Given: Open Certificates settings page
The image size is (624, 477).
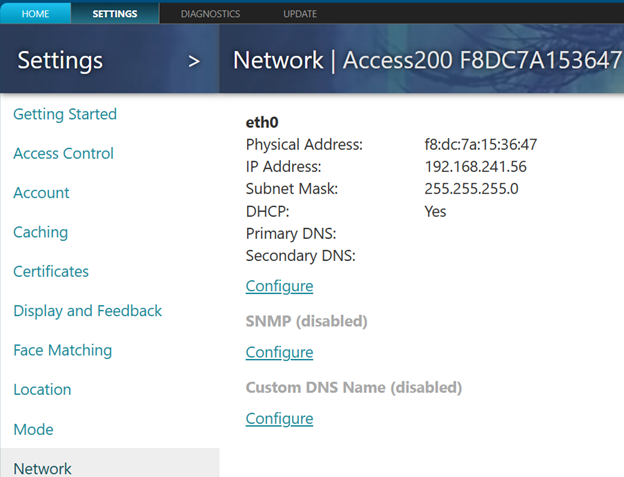Looking at the screenshot, I should tap(51, 272).
